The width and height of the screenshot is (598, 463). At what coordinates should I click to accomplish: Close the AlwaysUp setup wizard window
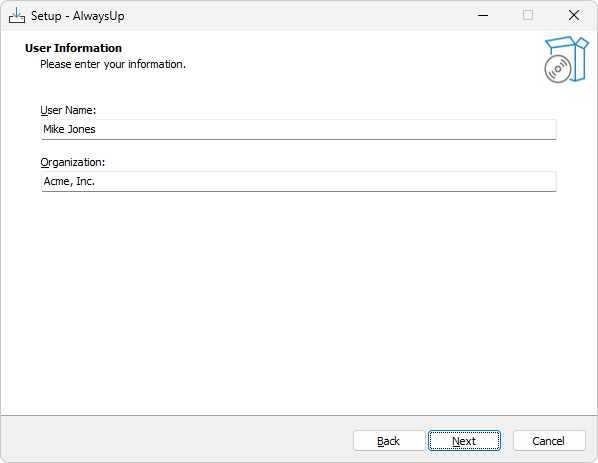tap(574, 16)
